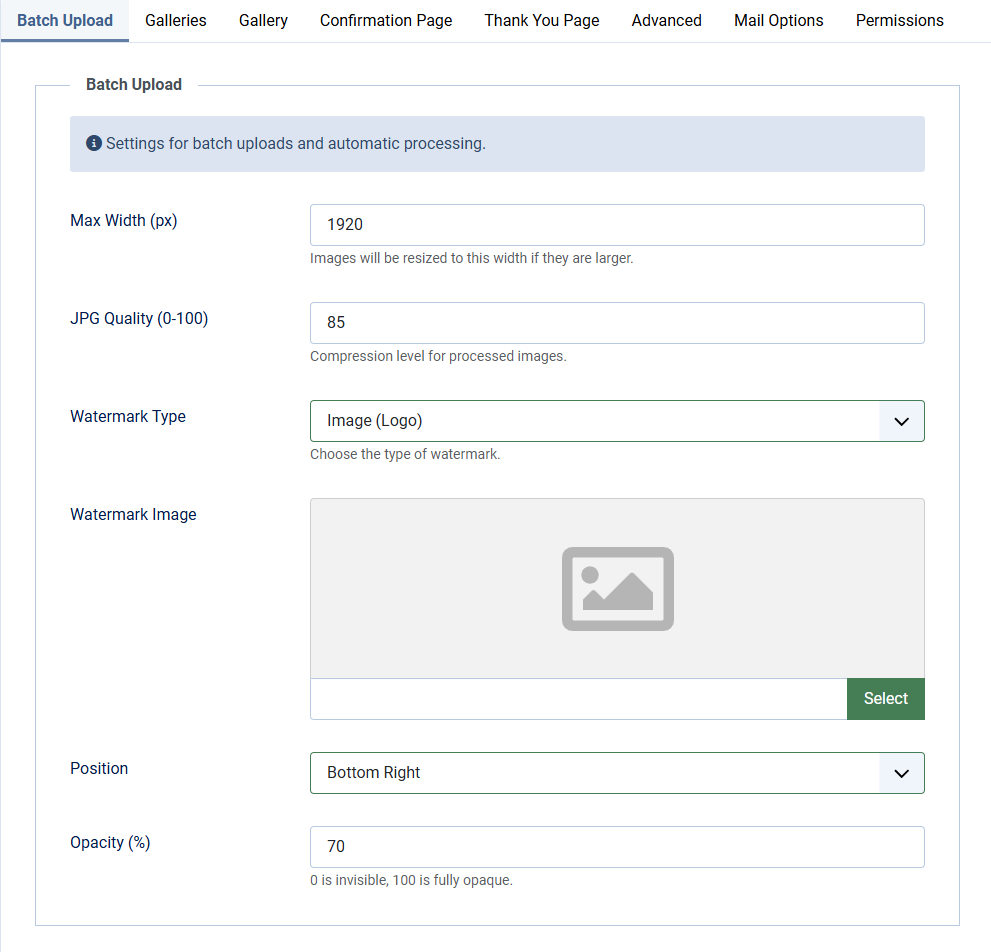Image resolution: width=991 pixels, height=952 pixels.
Task: Click the info icon in the settings notice
Action: click(x=93, y=142)
